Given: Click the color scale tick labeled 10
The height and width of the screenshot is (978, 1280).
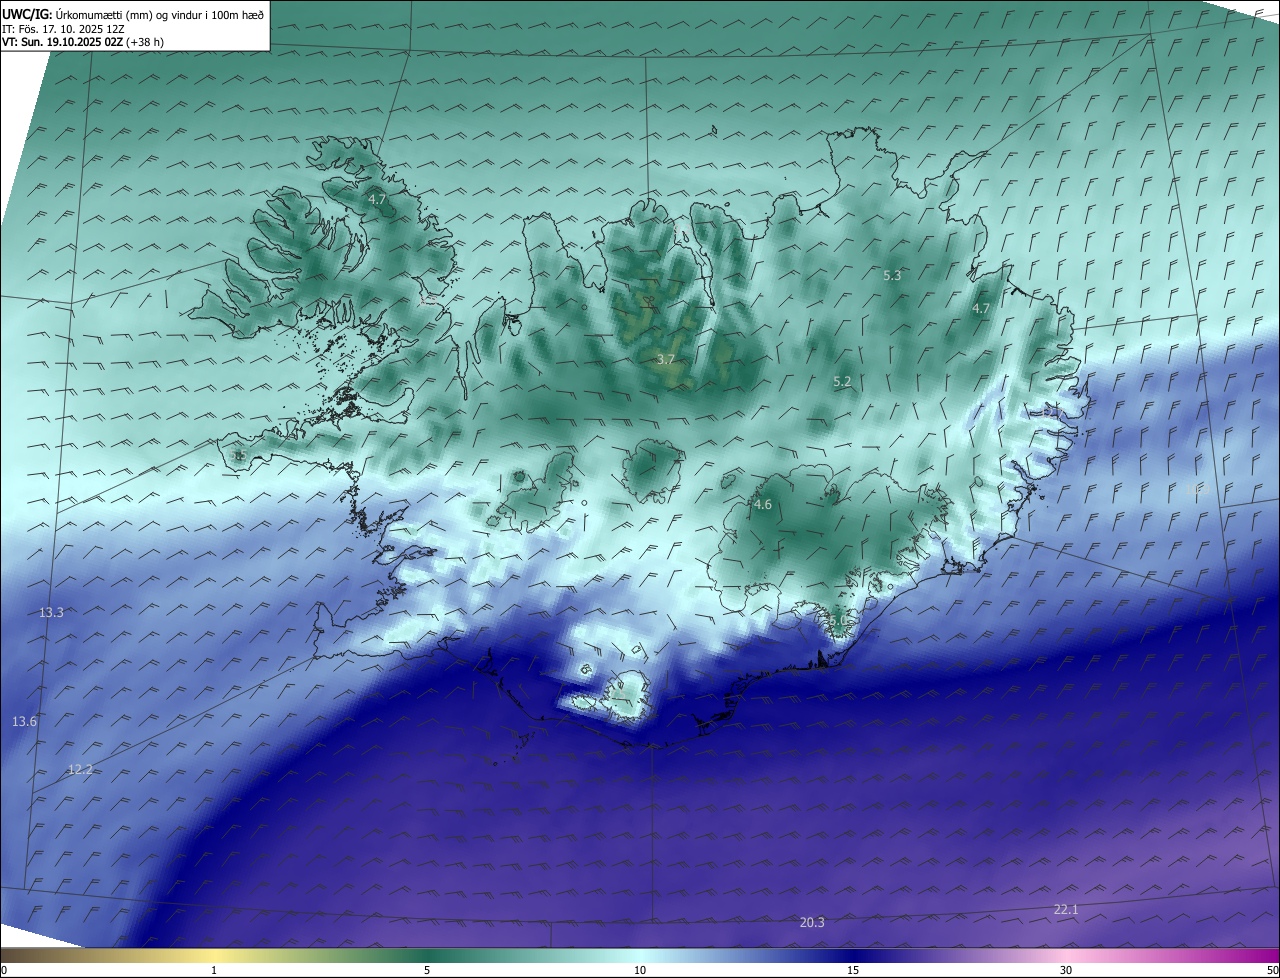Looking at the screenshot, I should pos(640,970).
